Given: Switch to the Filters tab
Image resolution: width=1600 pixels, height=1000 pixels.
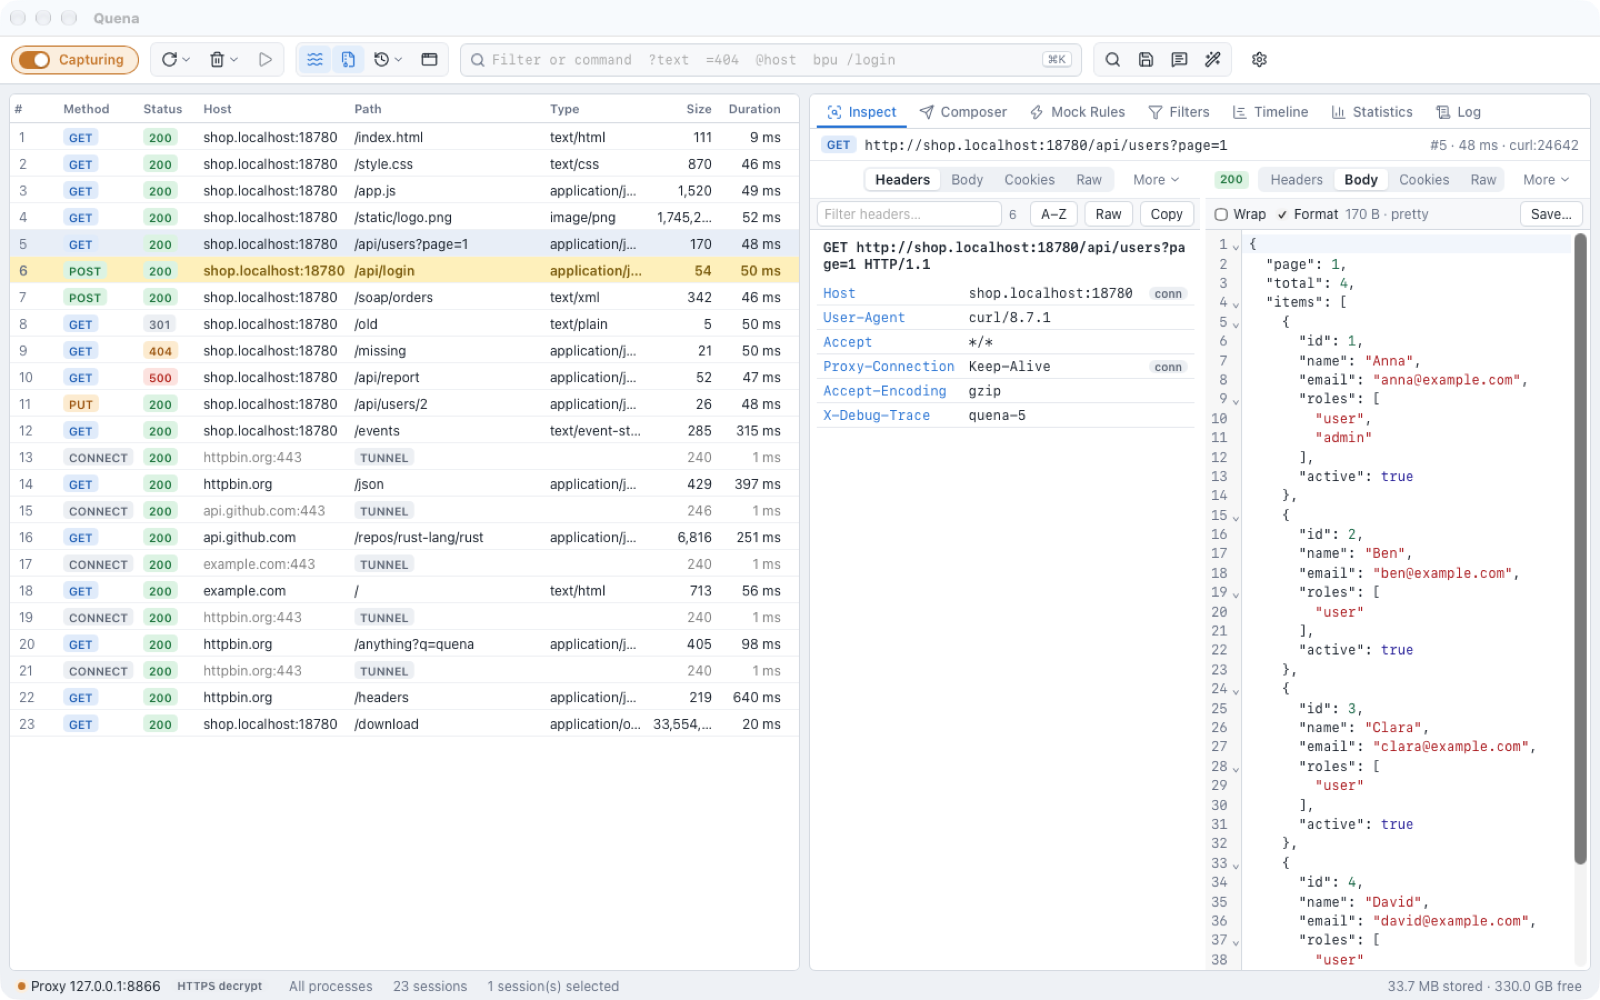Looking at the screenshot, I should [x=1178, y=112].
